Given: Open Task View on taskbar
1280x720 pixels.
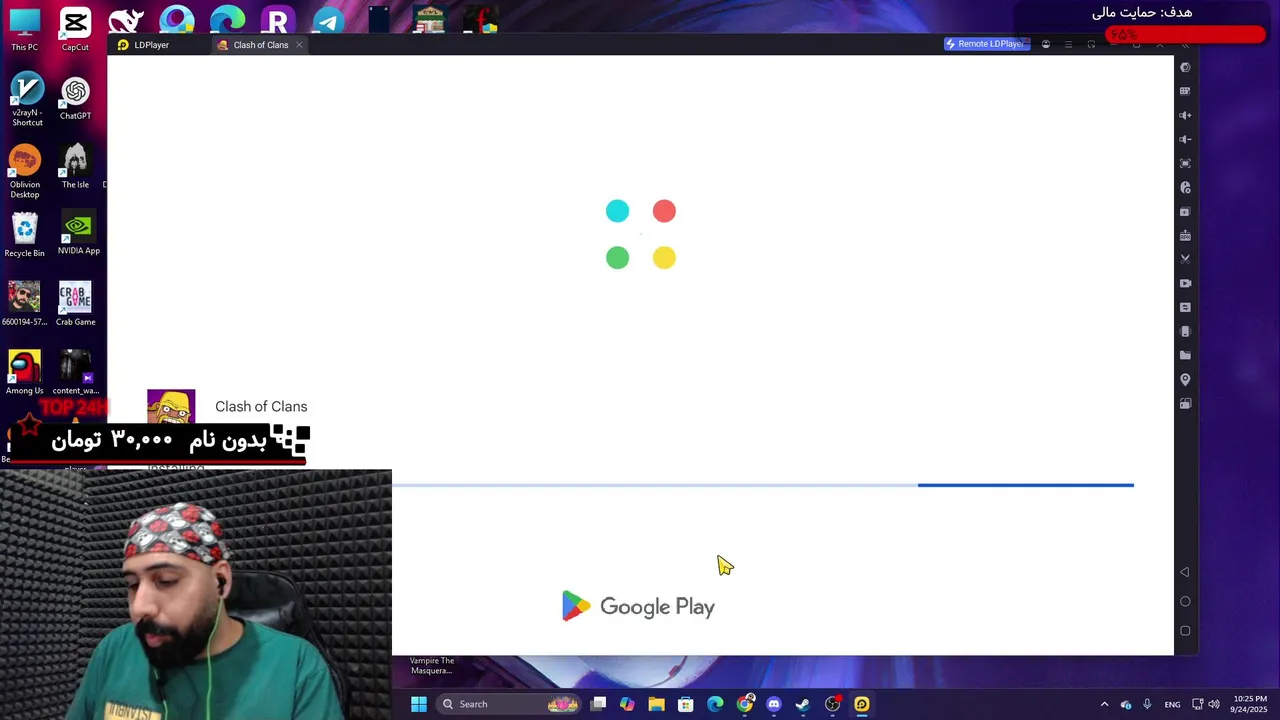Looking at the screenshot, I should 598,704.
